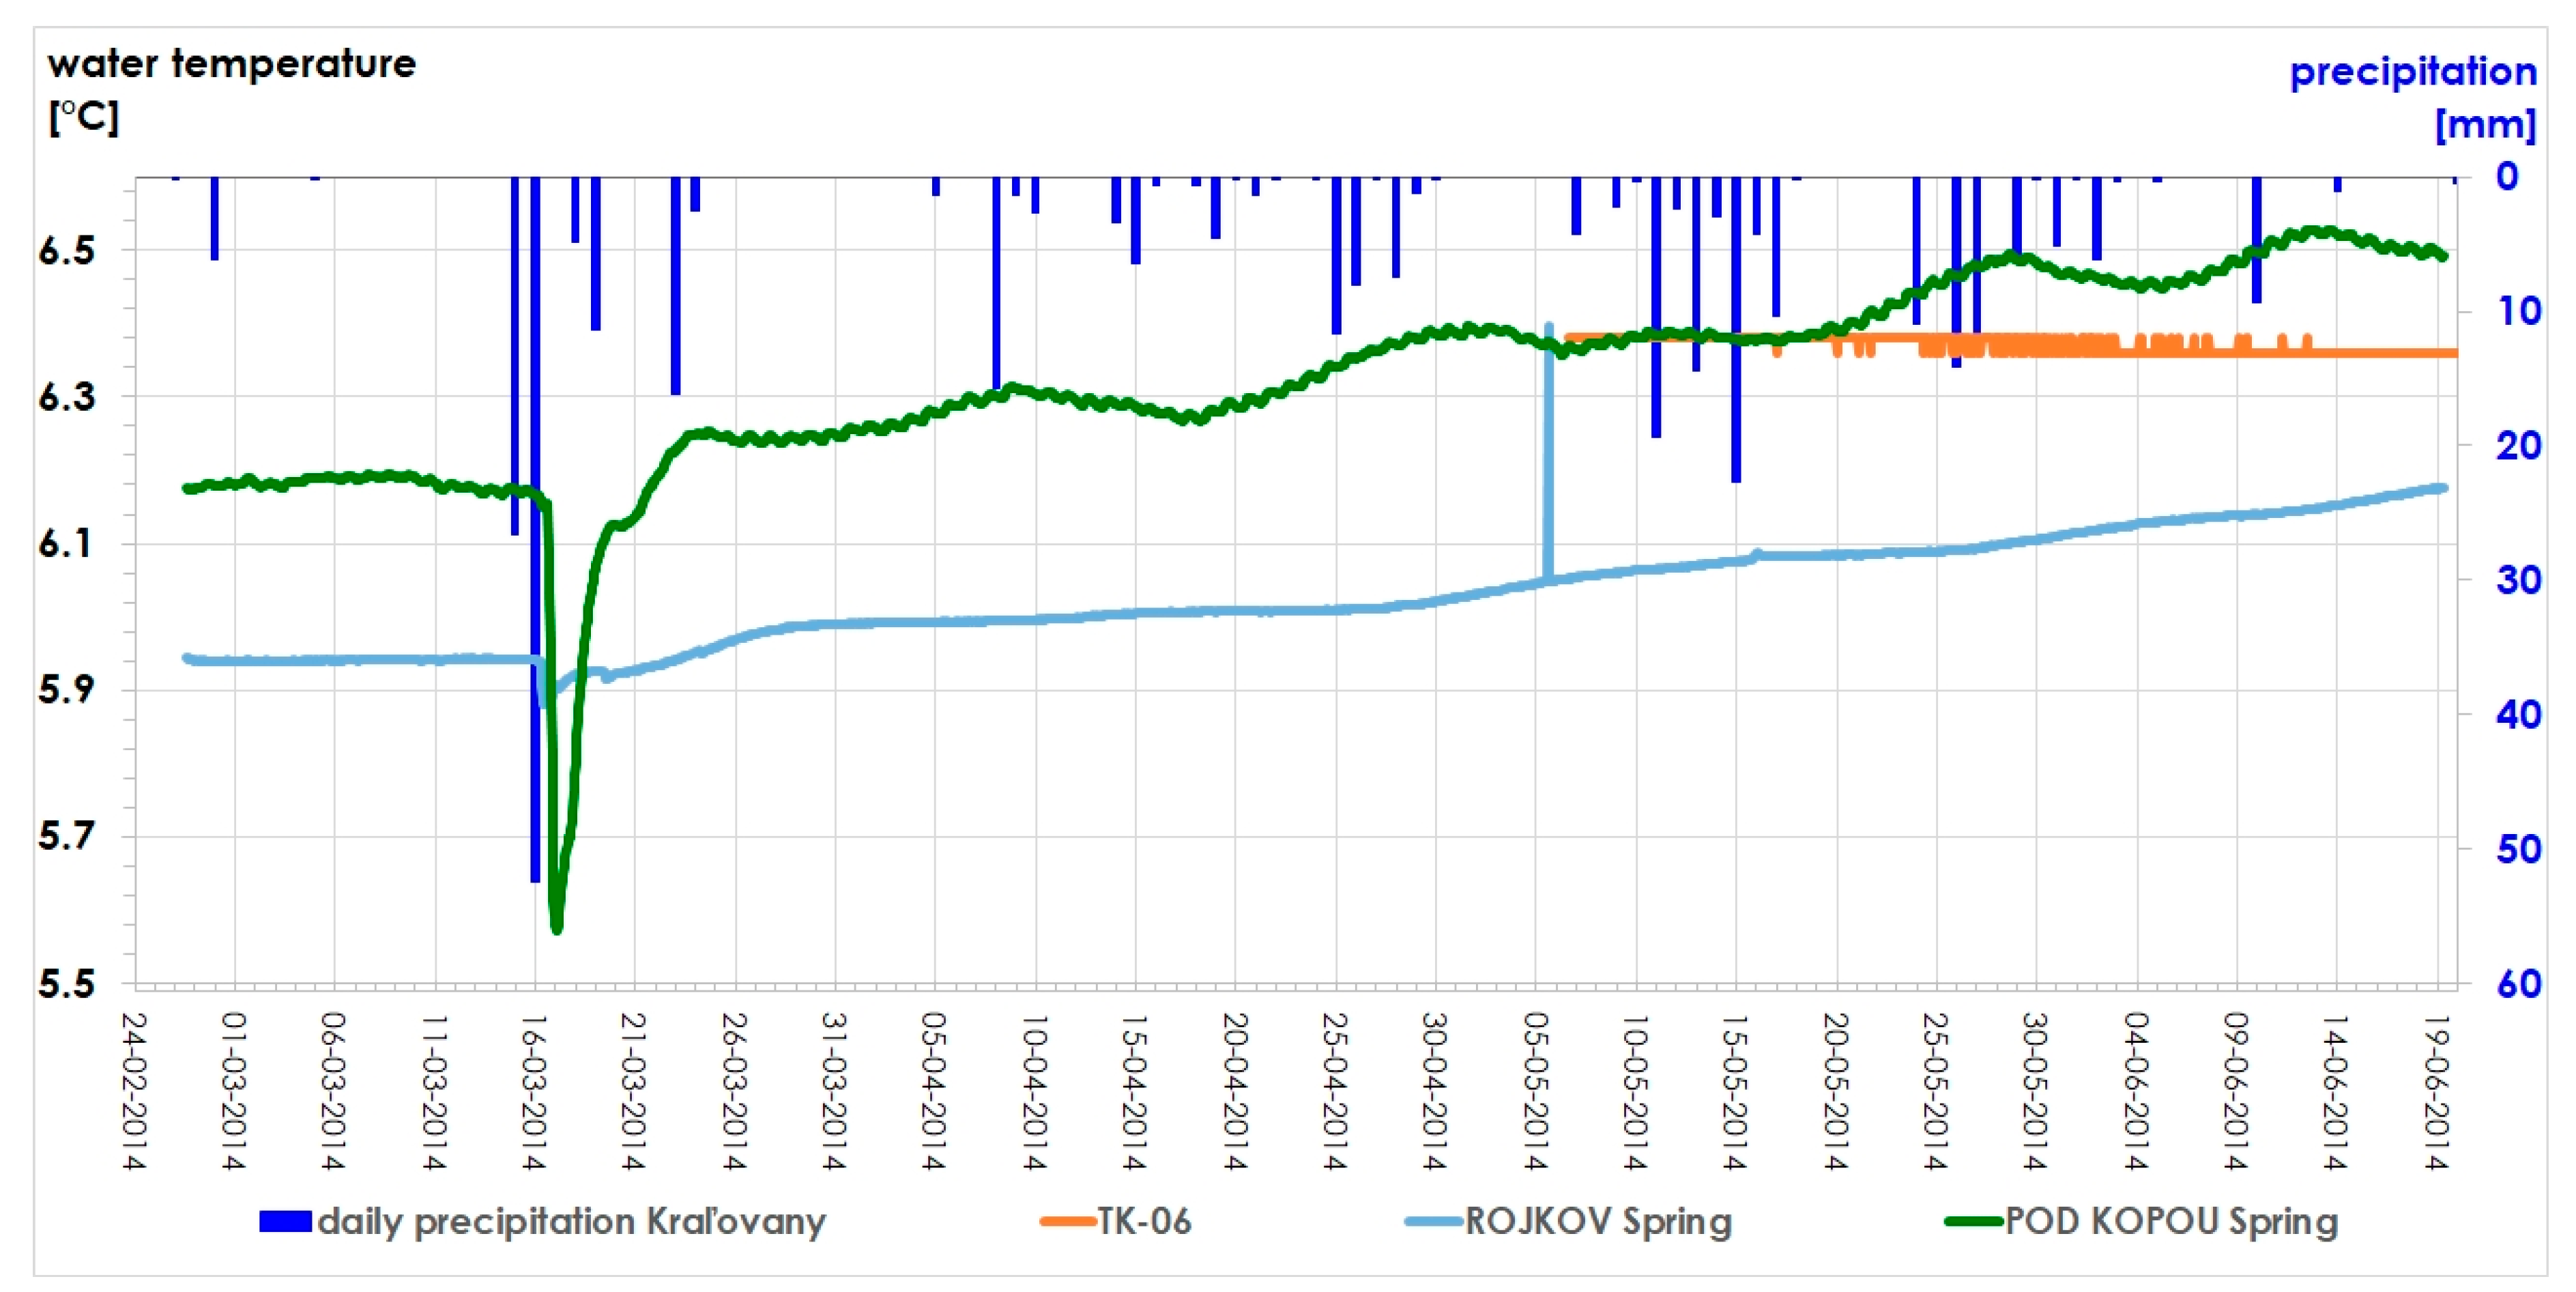Click the 5.5 temperature axis value
This screenshot has width=2576, height=1292.
click(67, 984)
